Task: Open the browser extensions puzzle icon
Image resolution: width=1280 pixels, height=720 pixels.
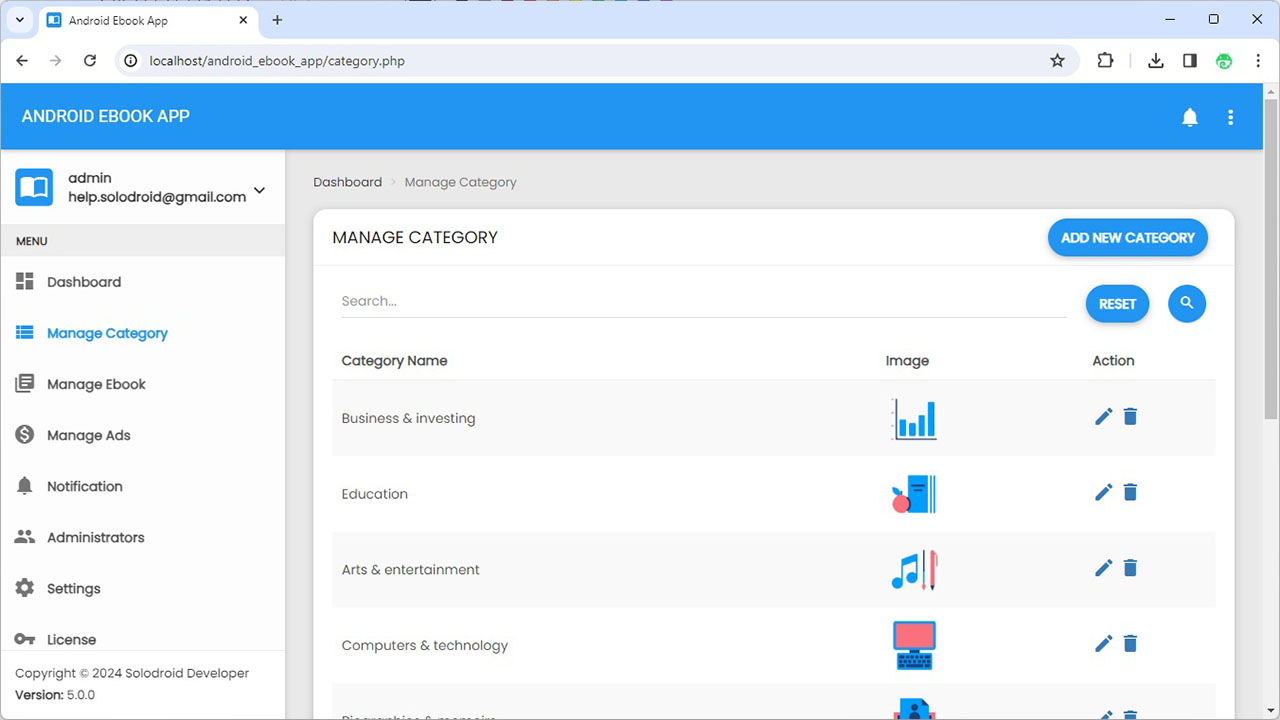Action: (1105, 61)
